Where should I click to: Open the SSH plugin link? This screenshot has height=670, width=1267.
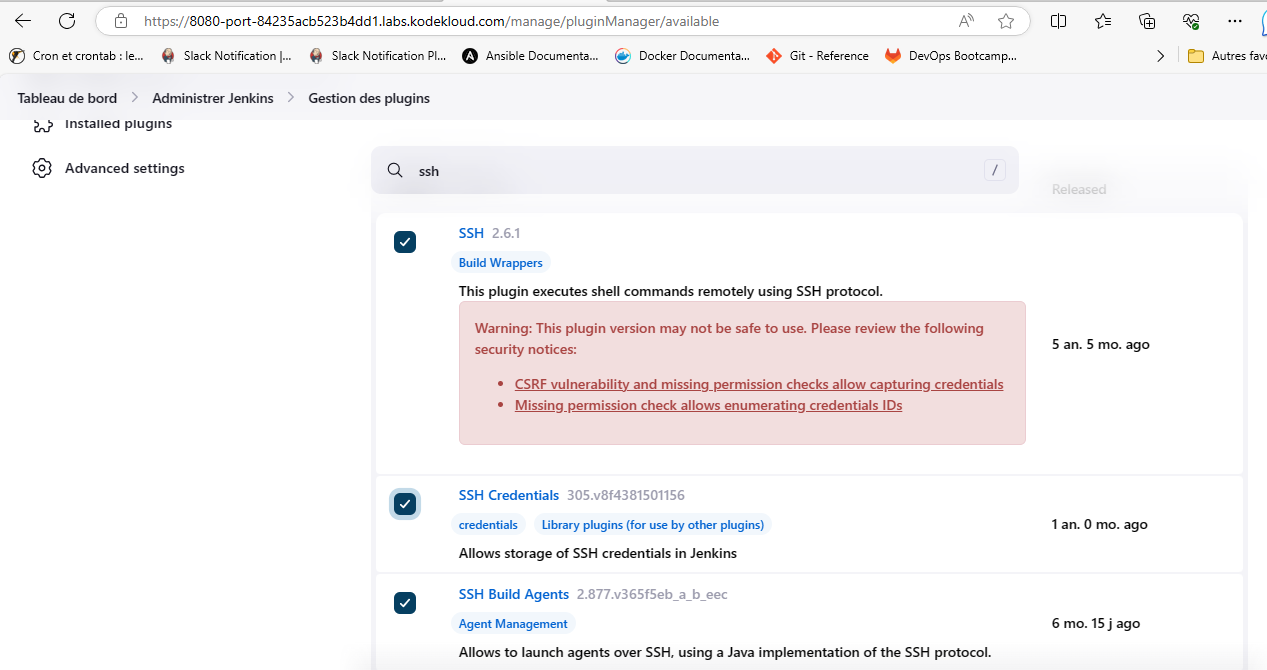[x=471, y=233]
